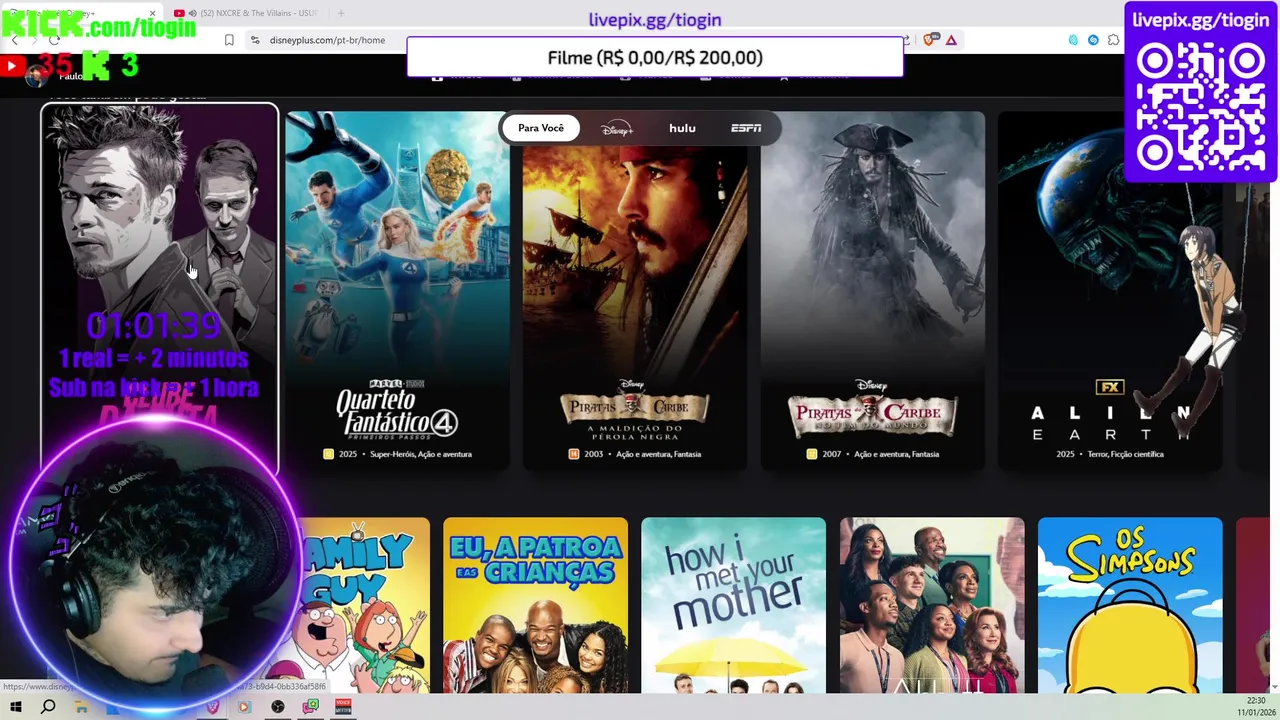Click the fingerprint extension icon
Image resolution: width=1280 pixels, height=720 pixels.
(1073, 40)
